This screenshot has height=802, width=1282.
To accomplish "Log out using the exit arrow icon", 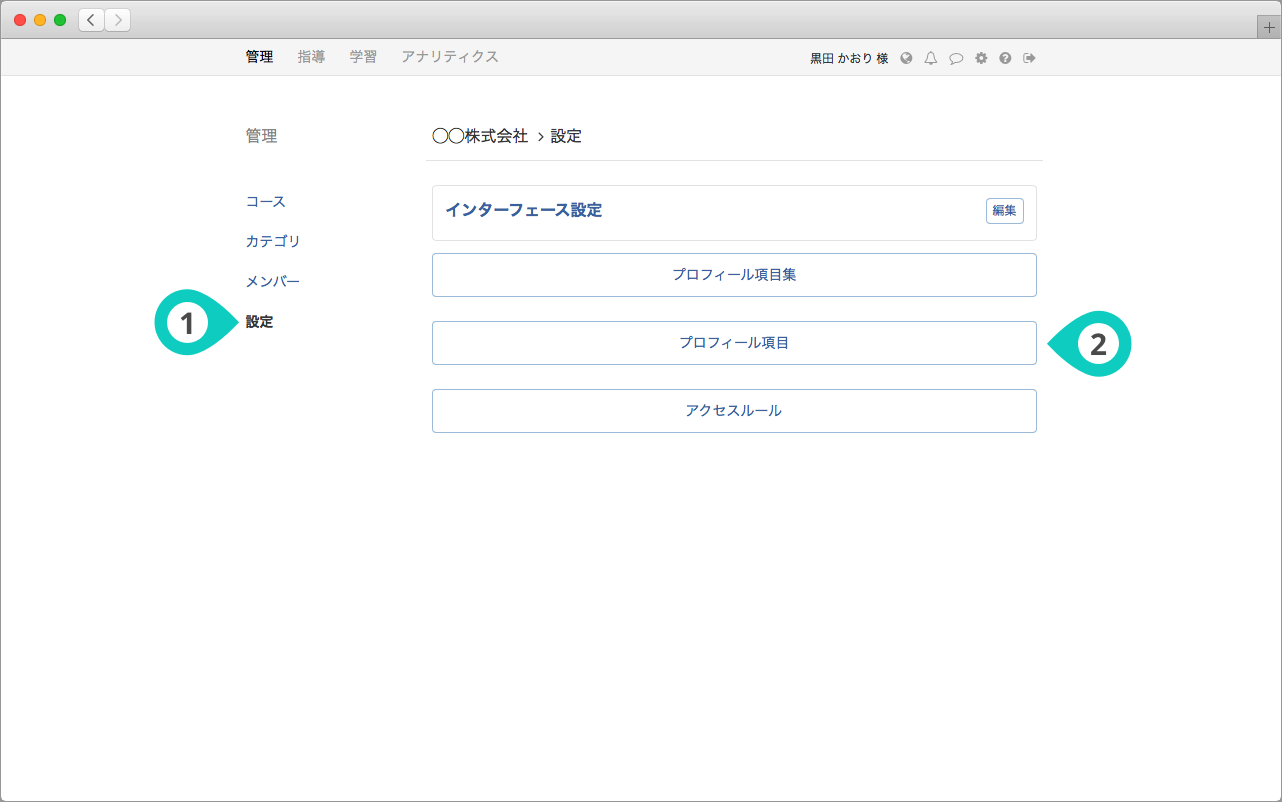I will 1029,58.
